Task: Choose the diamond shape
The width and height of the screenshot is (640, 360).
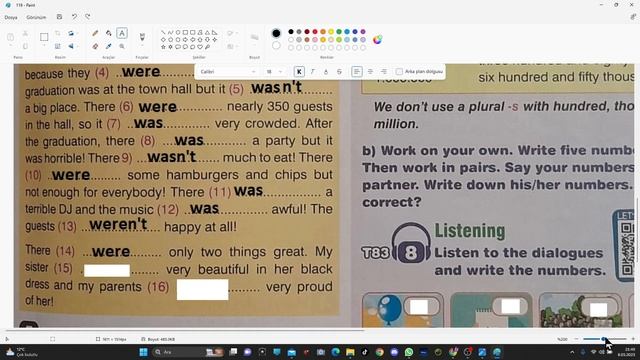Action: [163, 40]
